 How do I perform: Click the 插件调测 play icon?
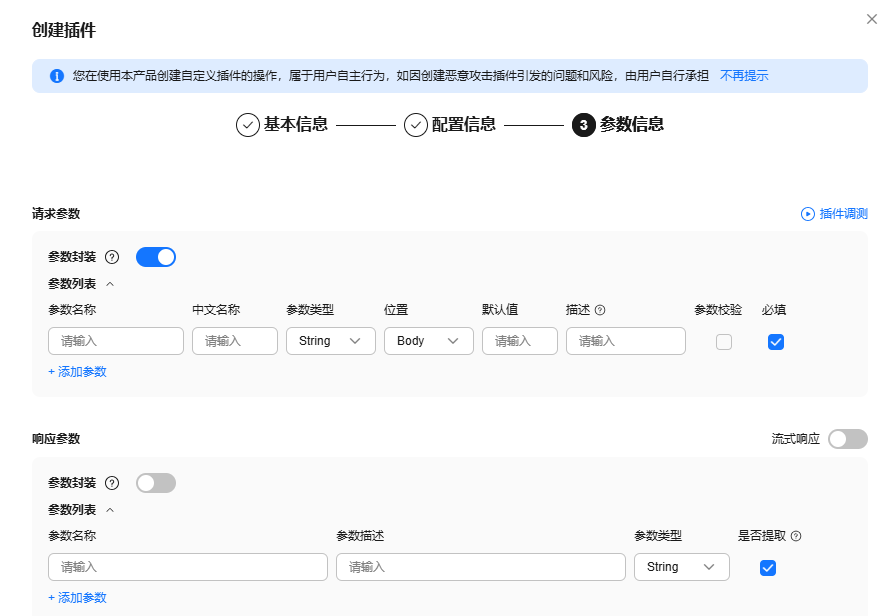808,214
